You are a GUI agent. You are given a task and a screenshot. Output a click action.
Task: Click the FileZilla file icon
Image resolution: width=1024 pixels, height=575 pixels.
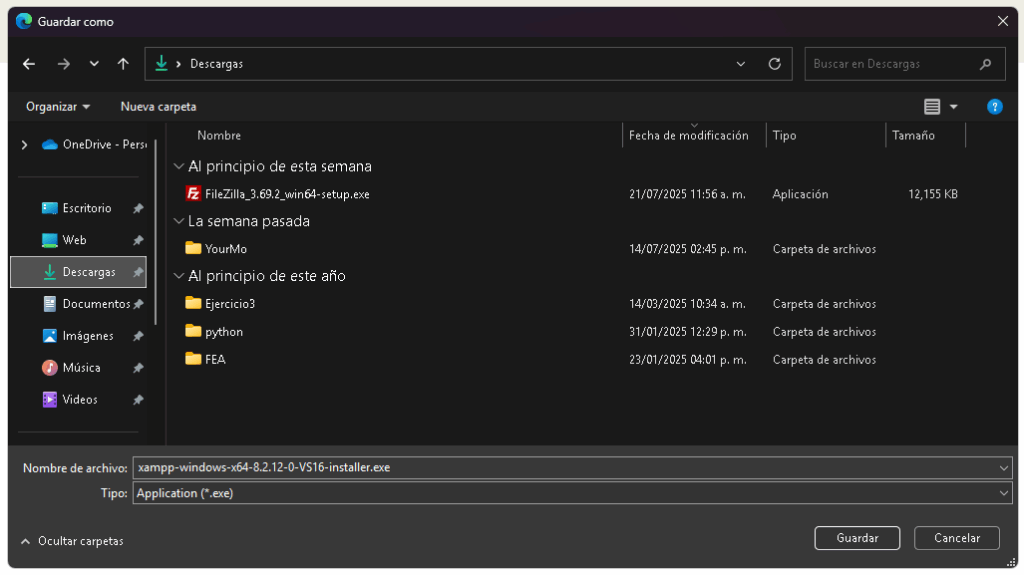pyautogui.click(x=193, y=193)
